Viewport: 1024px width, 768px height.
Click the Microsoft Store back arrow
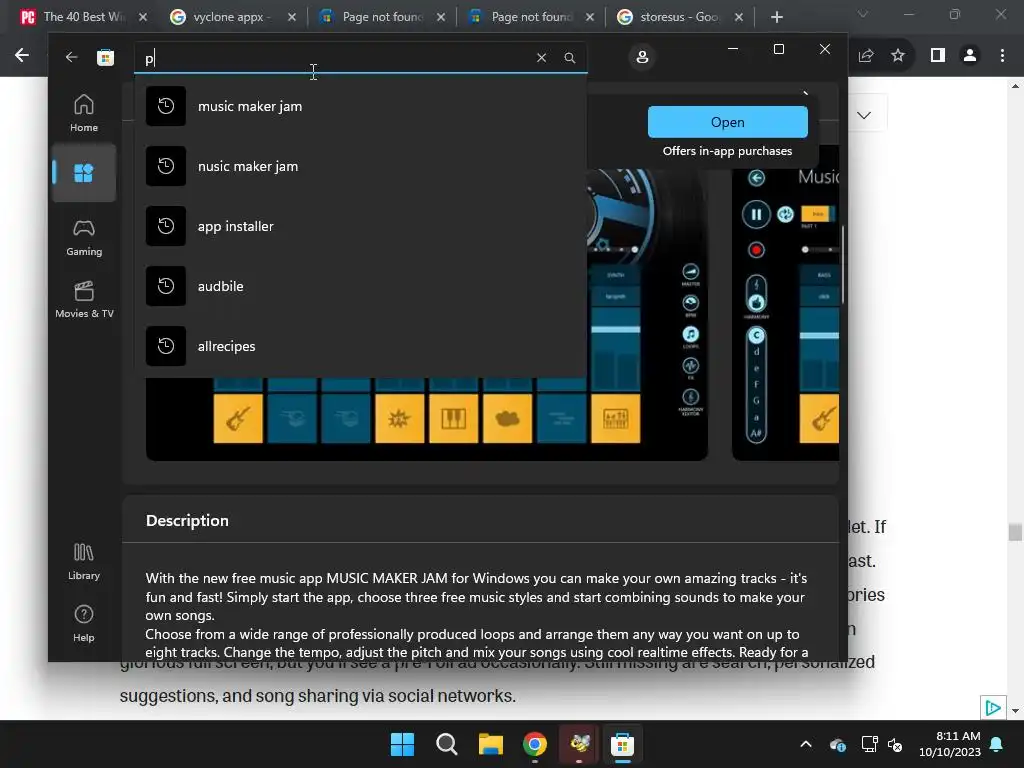71,57
